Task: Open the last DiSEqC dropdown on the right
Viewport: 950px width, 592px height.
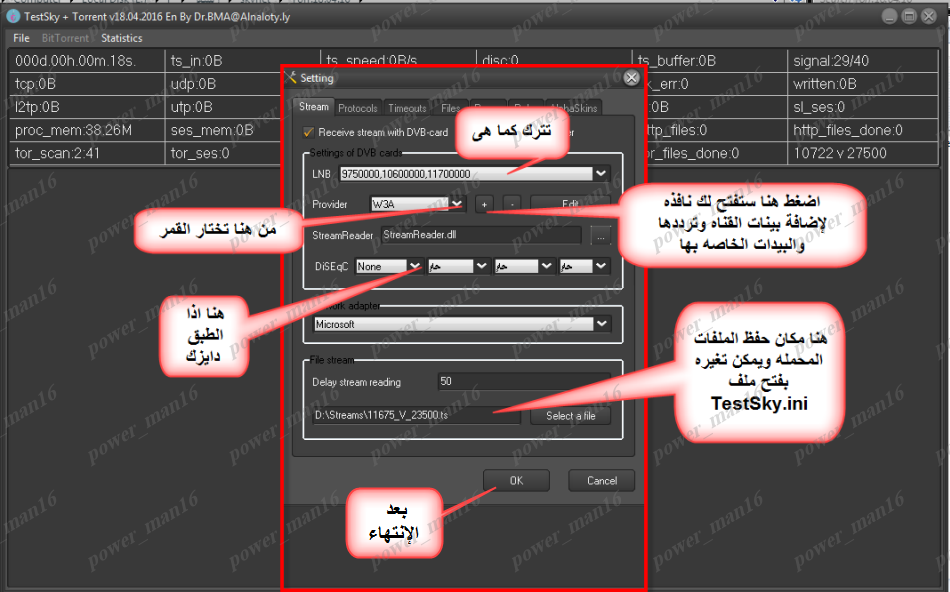Action: click(x=600, y=266)
